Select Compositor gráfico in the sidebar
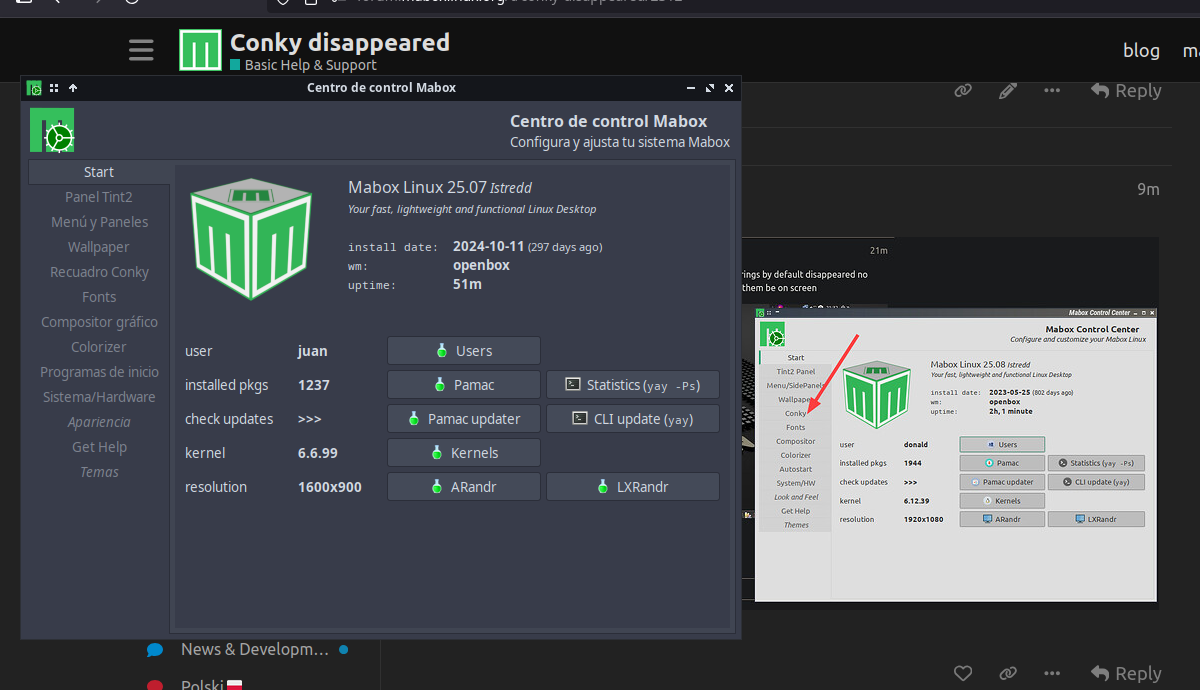1200x690 pixels. (x=99, y=322)
